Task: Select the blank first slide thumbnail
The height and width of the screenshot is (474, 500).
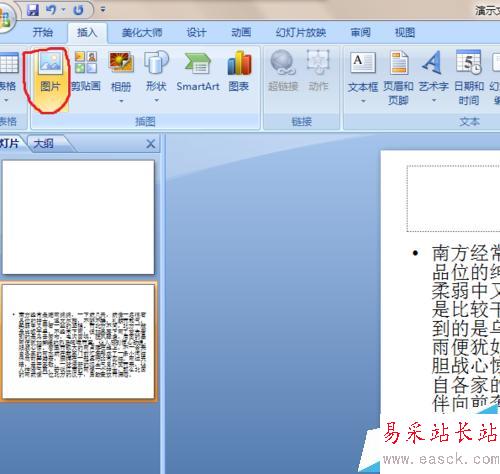Action: pos(78,217)
